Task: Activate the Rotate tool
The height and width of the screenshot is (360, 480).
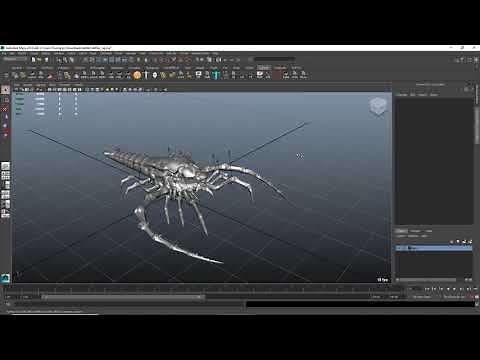Action: point(5,126)
